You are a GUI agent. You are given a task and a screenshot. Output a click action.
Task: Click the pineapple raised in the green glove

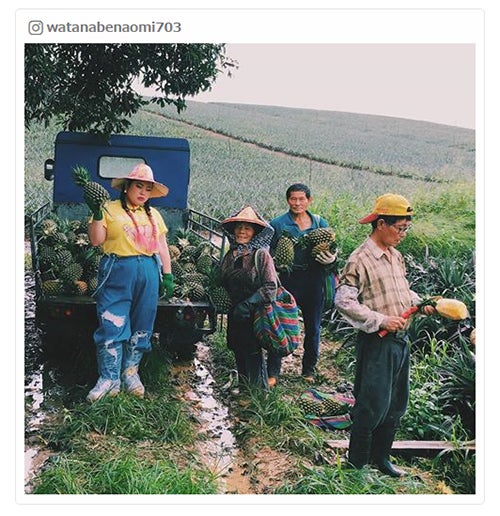click(x=91, y=187)
